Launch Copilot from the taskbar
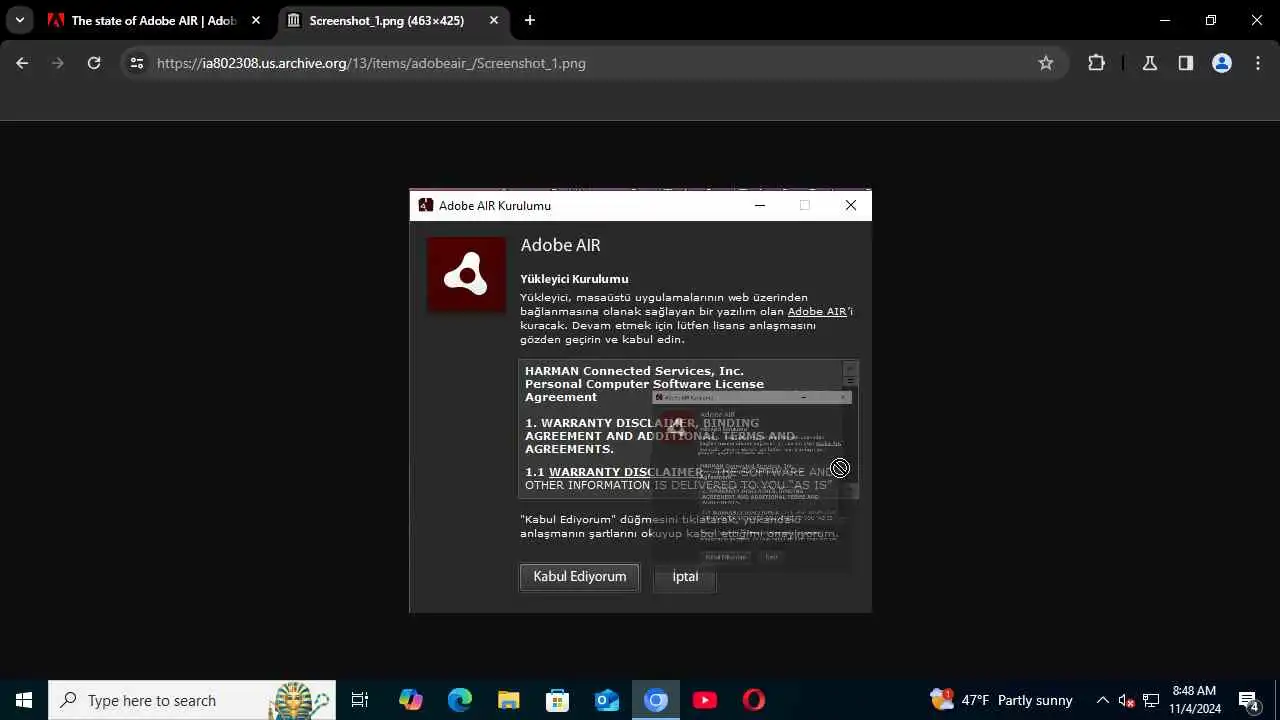Screen dimensions: 1280x720 (410, 700)
